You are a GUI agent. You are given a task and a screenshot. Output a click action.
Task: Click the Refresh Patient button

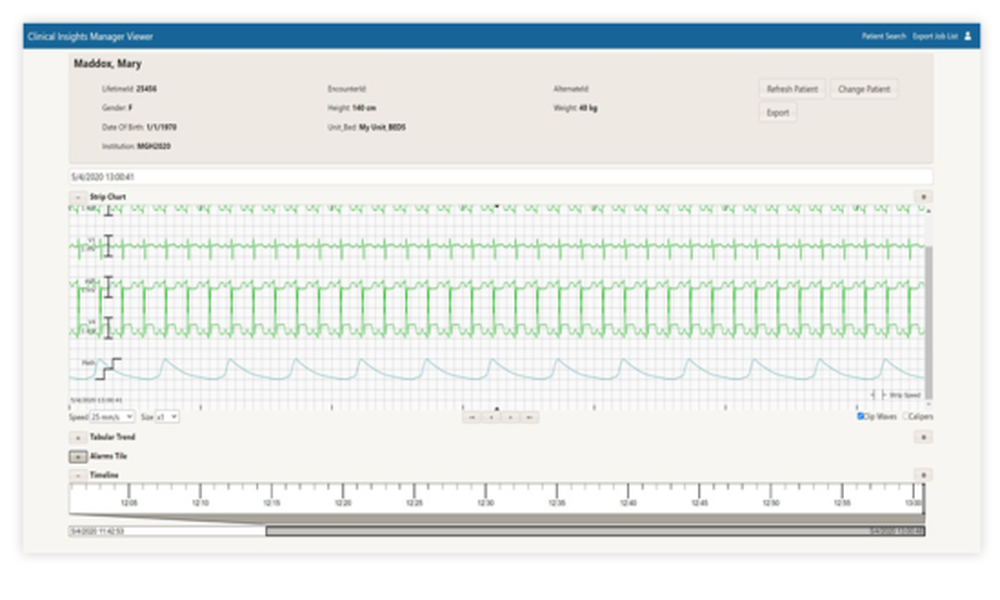[x=791, y=89]
